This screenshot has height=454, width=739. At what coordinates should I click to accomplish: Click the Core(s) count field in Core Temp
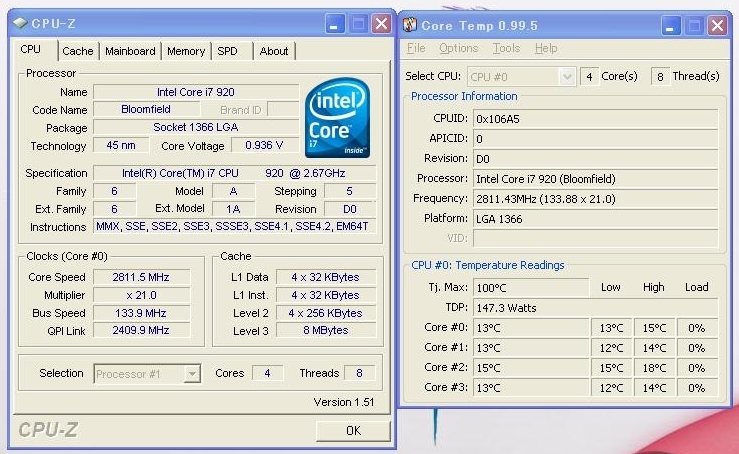click(x=589, y=76)
